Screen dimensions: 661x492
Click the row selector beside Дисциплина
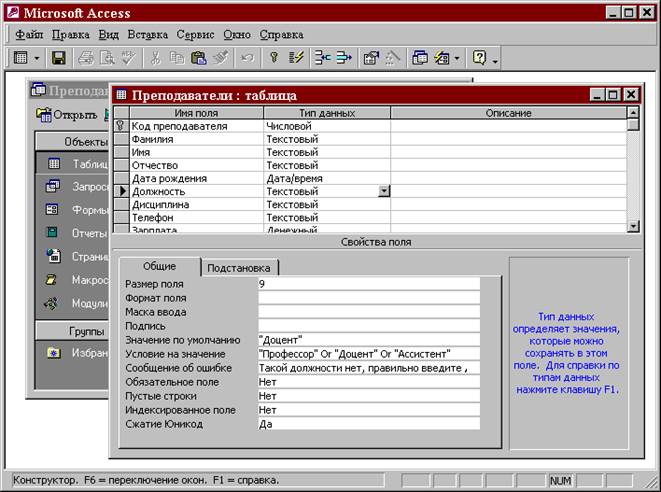pos(121,205)
